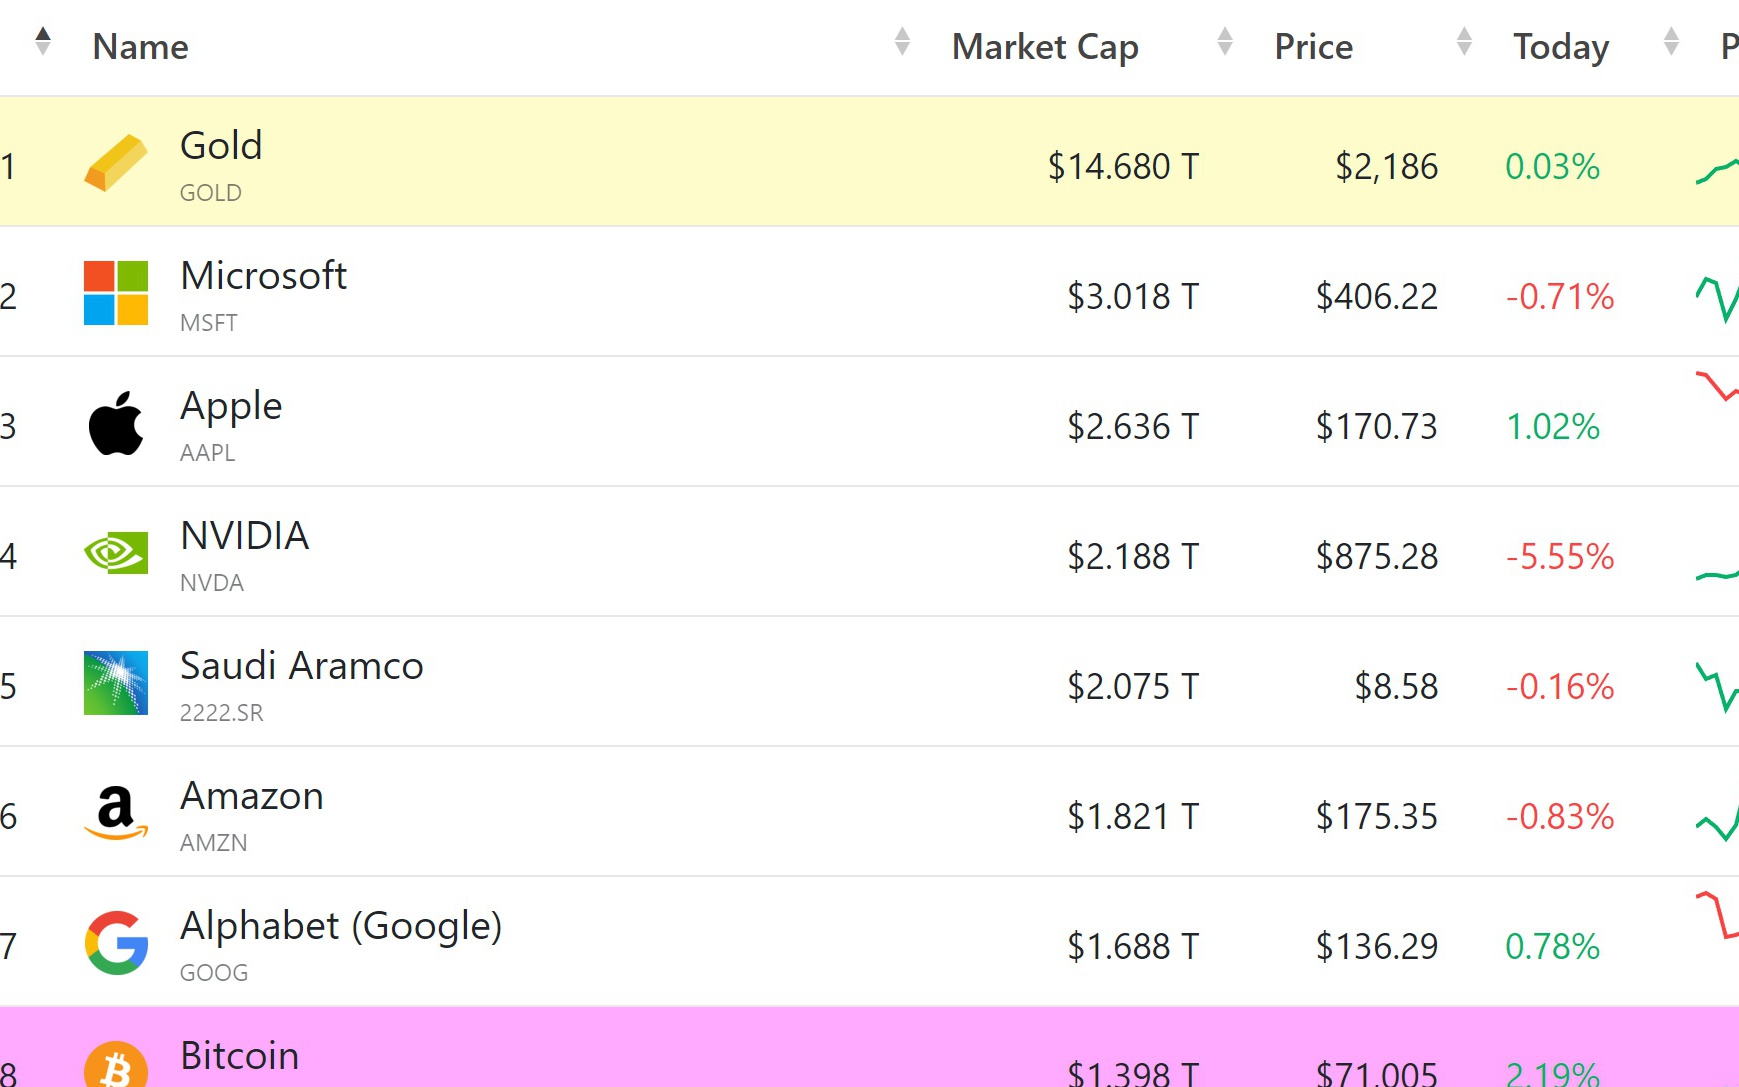This screenshot has height=1087, width=1739.
Task: Click Saudi Aramco's price sparkline chart
Action: point(1717,687)
